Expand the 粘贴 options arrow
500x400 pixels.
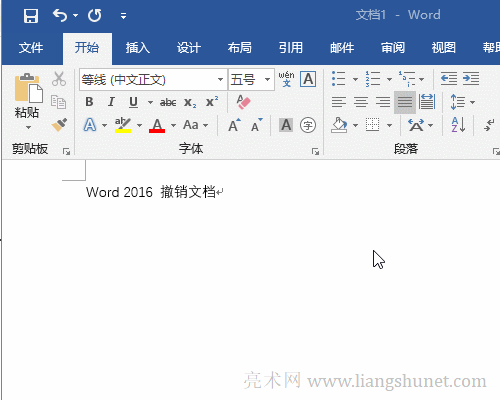(28, 127)
